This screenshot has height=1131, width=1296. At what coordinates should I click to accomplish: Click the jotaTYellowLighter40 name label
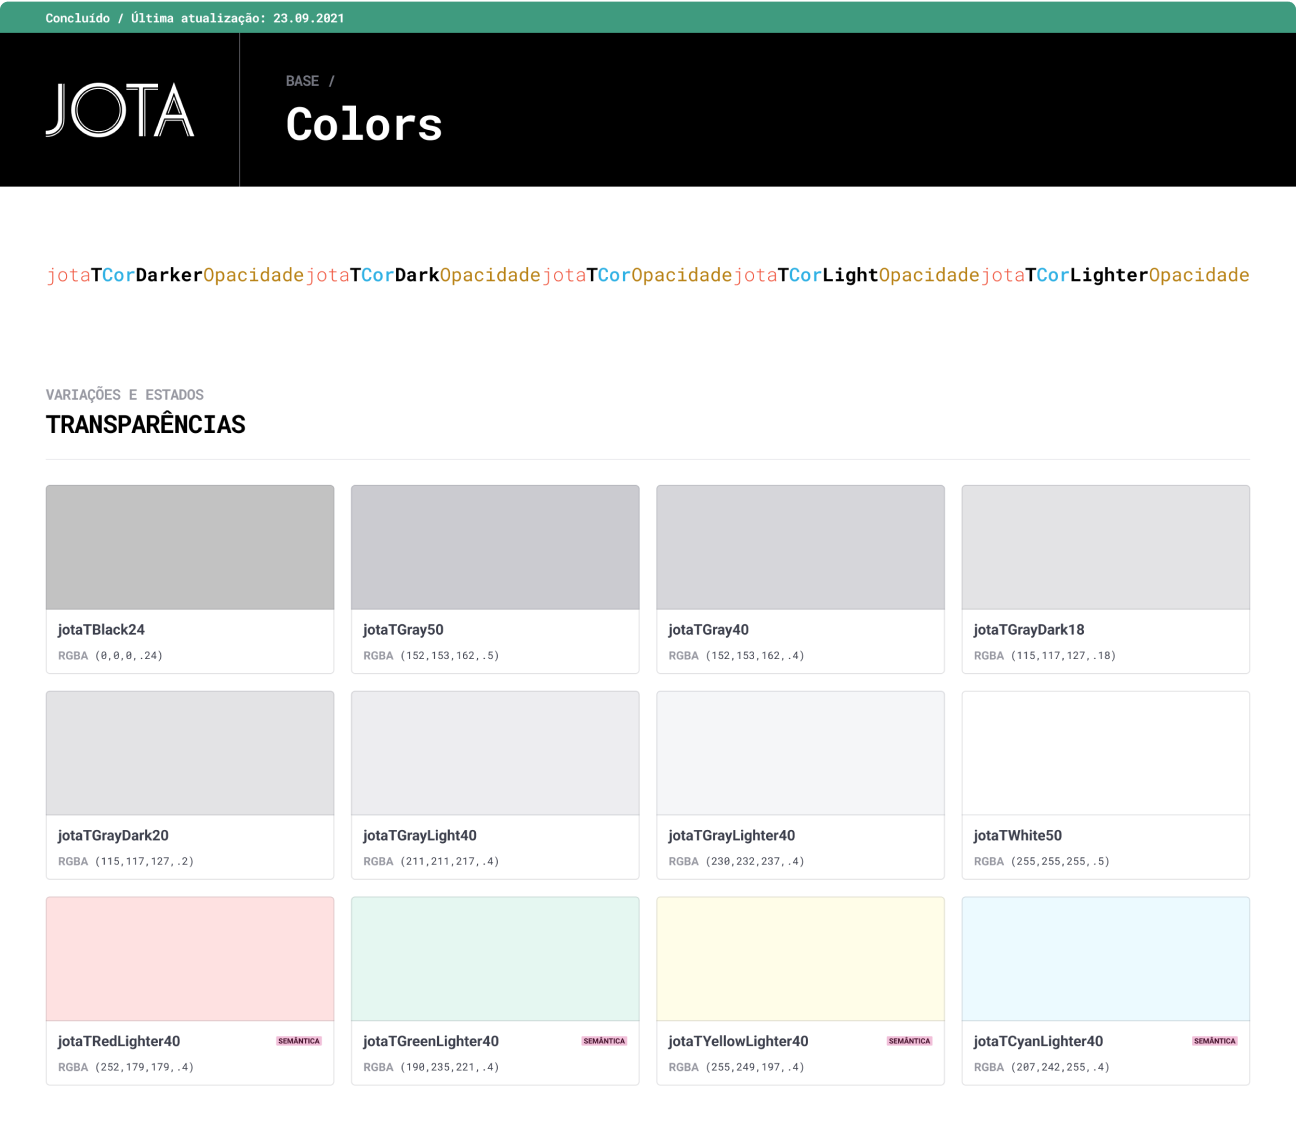pos(738,1042)
